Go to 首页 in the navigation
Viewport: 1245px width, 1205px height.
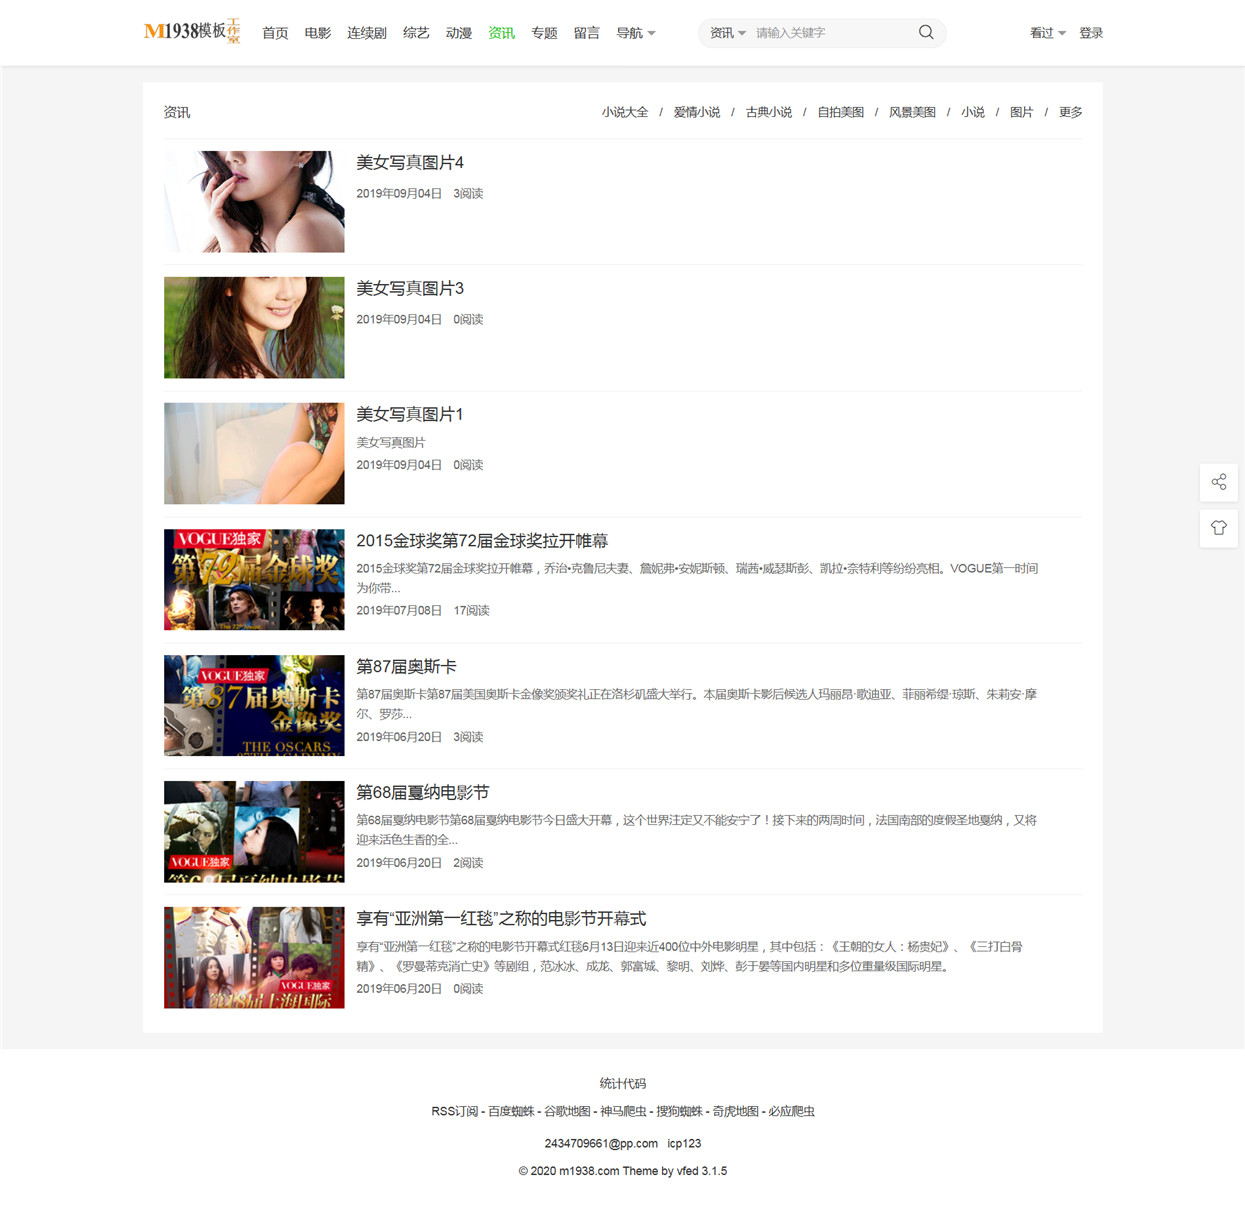[275, 33]
